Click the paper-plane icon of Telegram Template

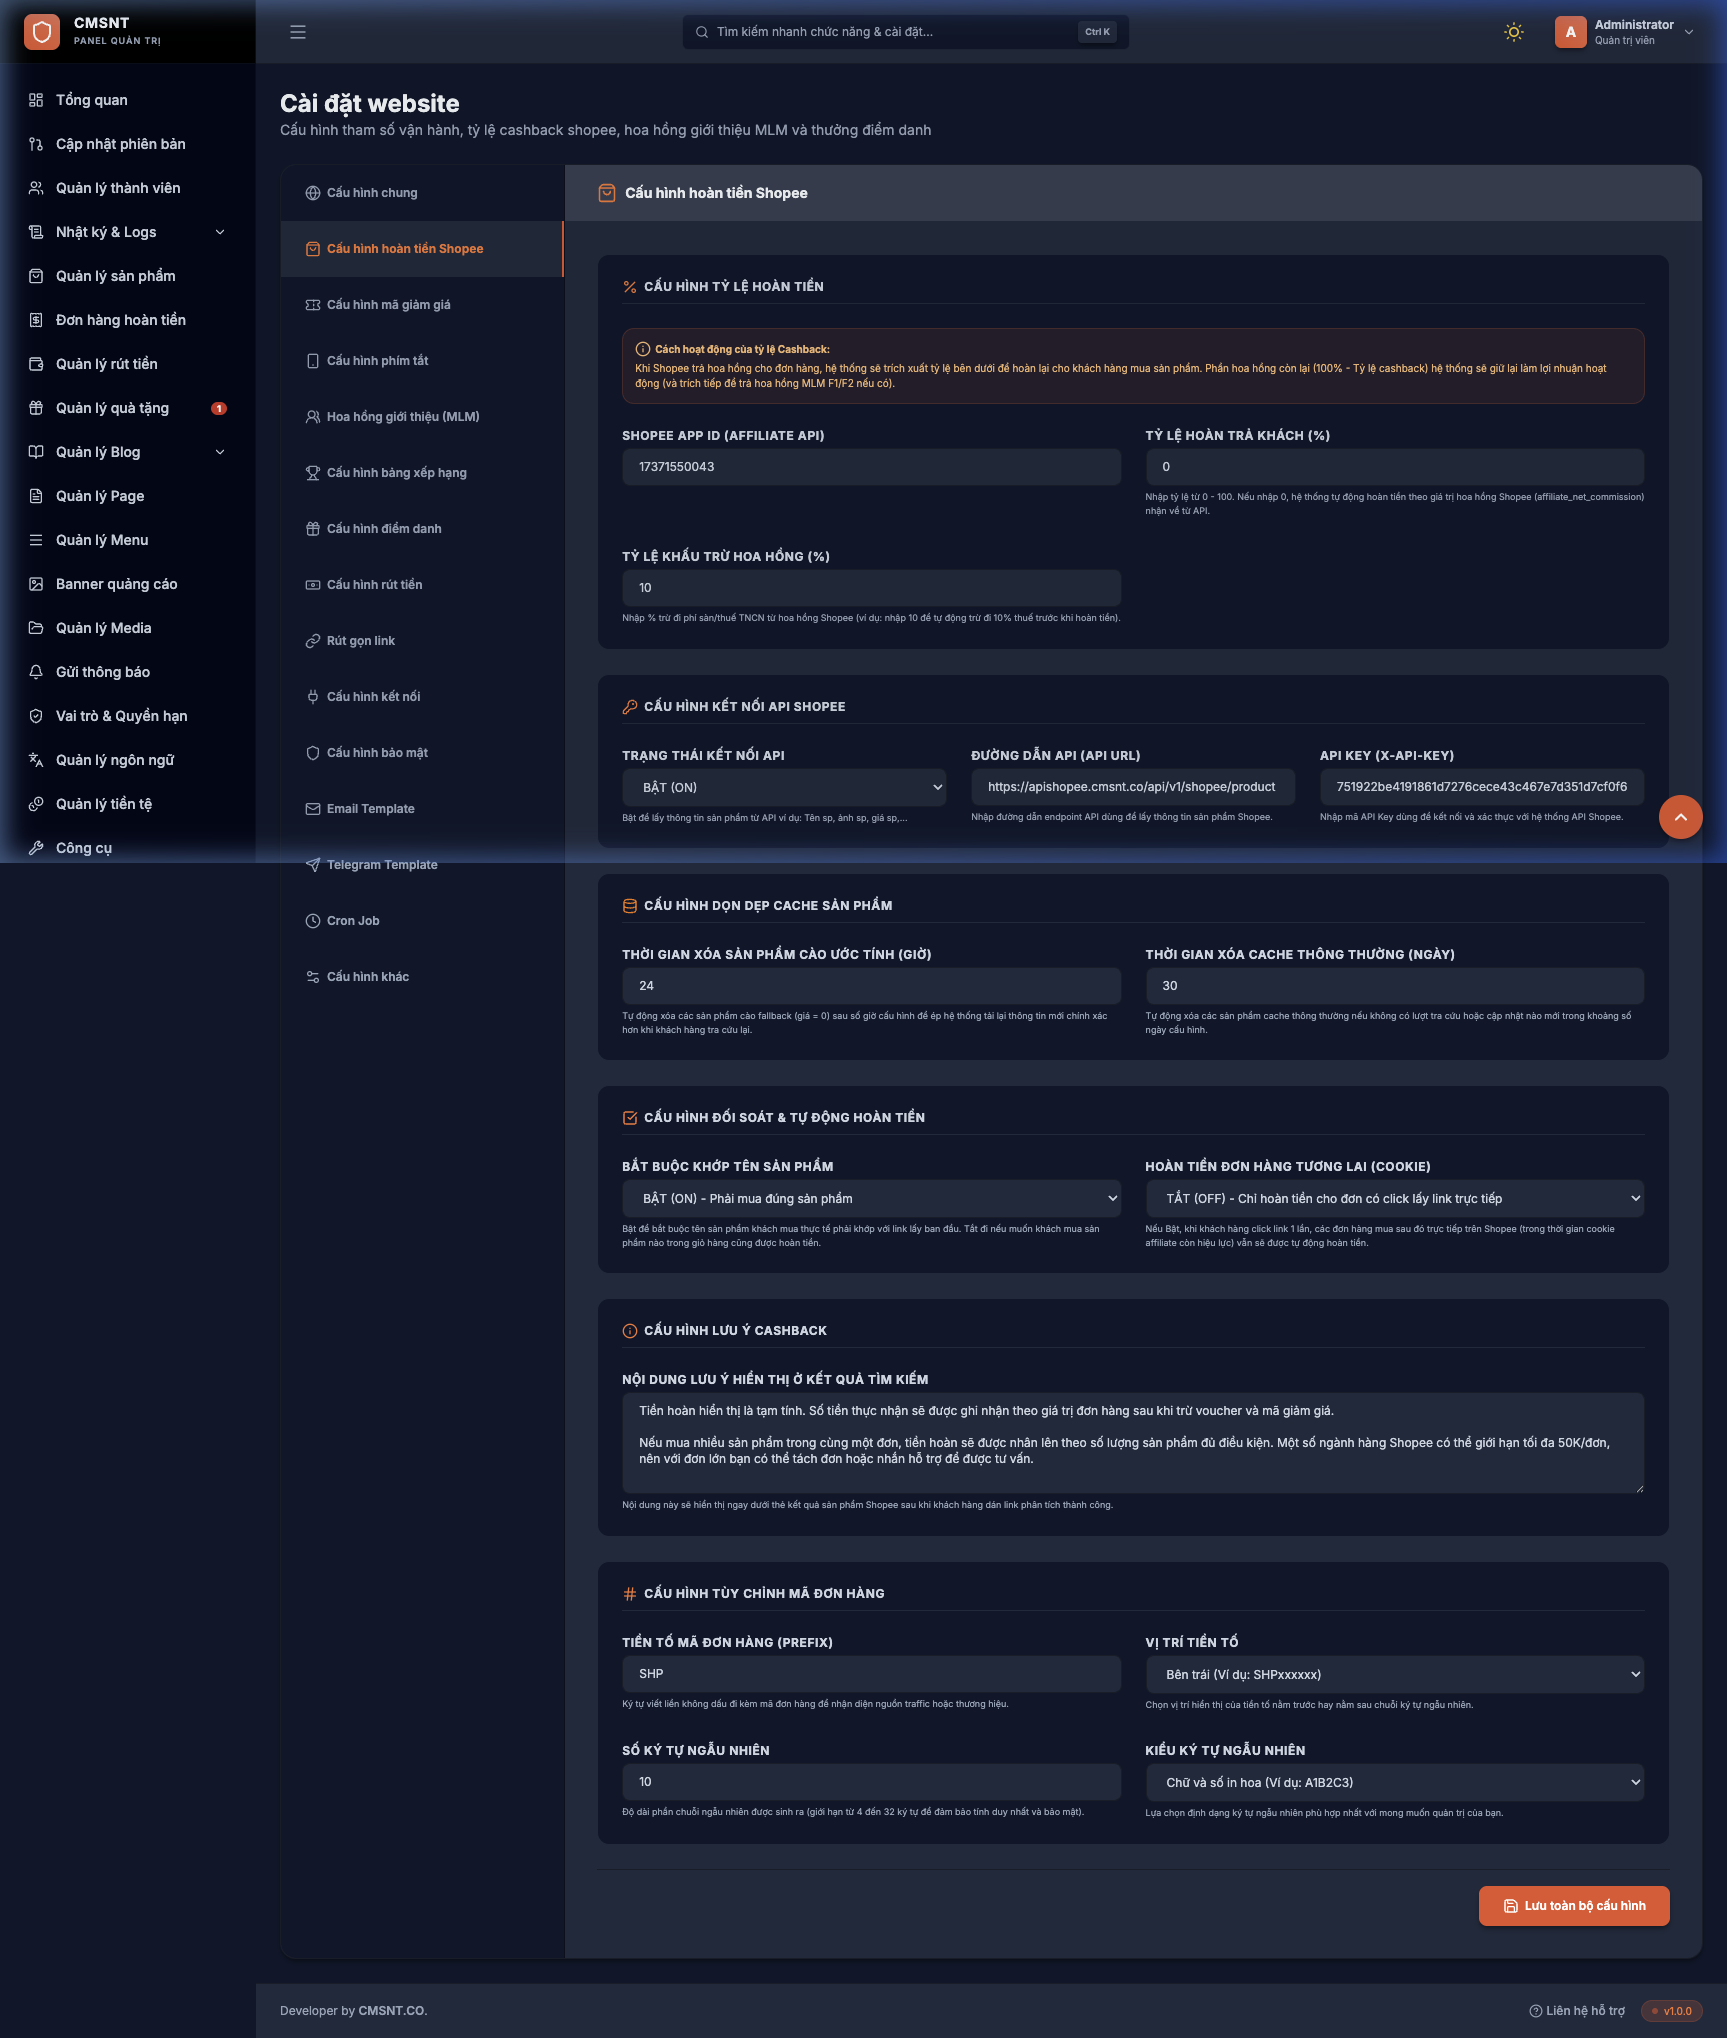[313, 865]
